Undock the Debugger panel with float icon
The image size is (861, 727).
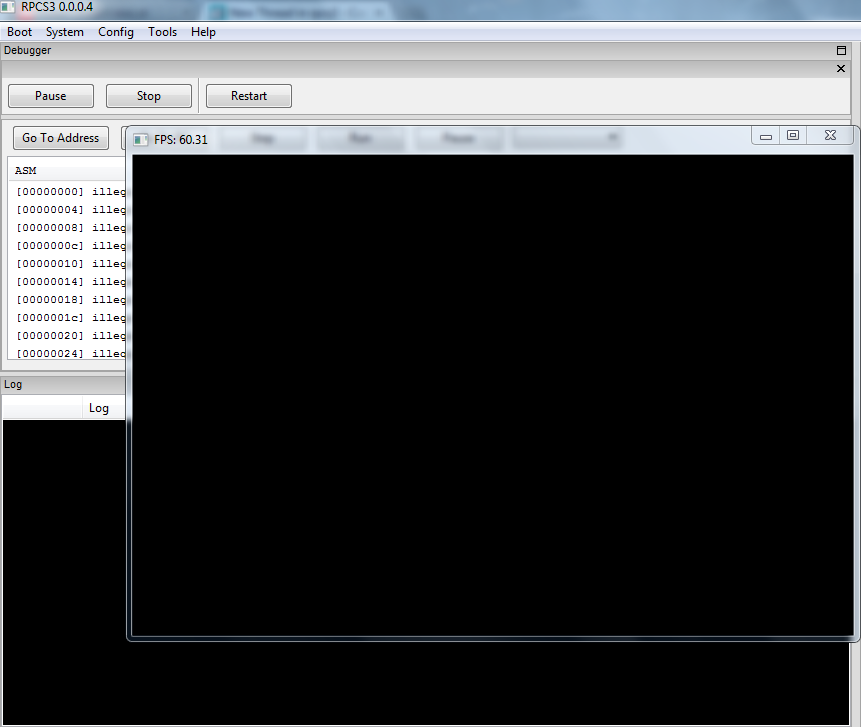(841, 50)
